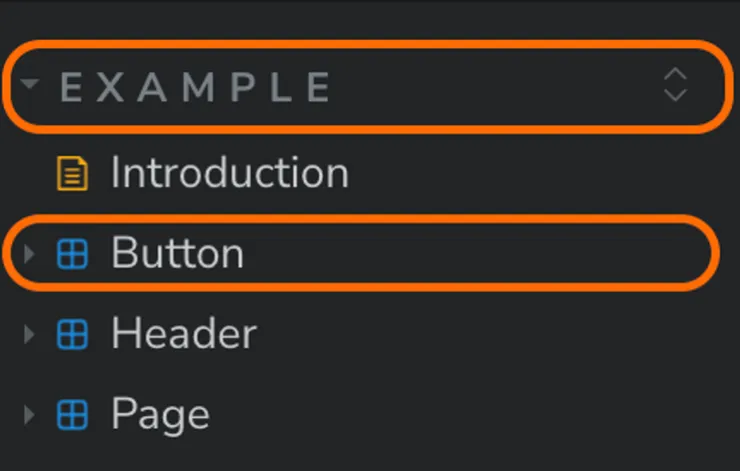
Task: Select the Header label in sidebar
Action: tap(184, 334)
